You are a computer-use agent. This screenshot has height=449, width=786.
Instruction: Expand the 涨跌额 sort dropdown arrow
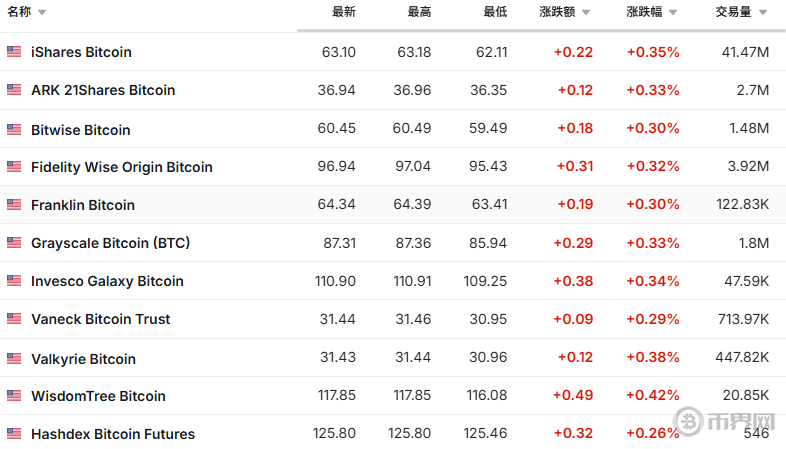pos(586,13)
